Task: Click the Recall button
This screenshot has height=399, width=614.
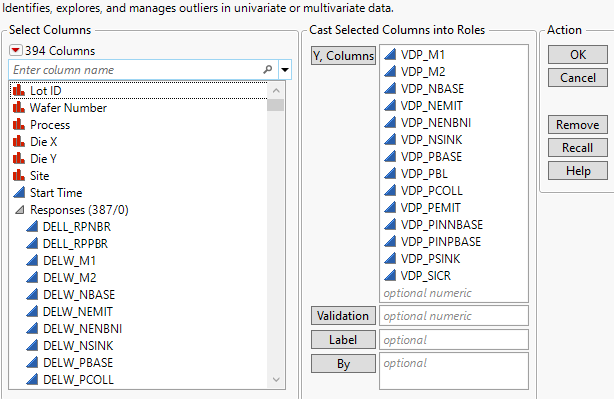Action: point(578,148)
